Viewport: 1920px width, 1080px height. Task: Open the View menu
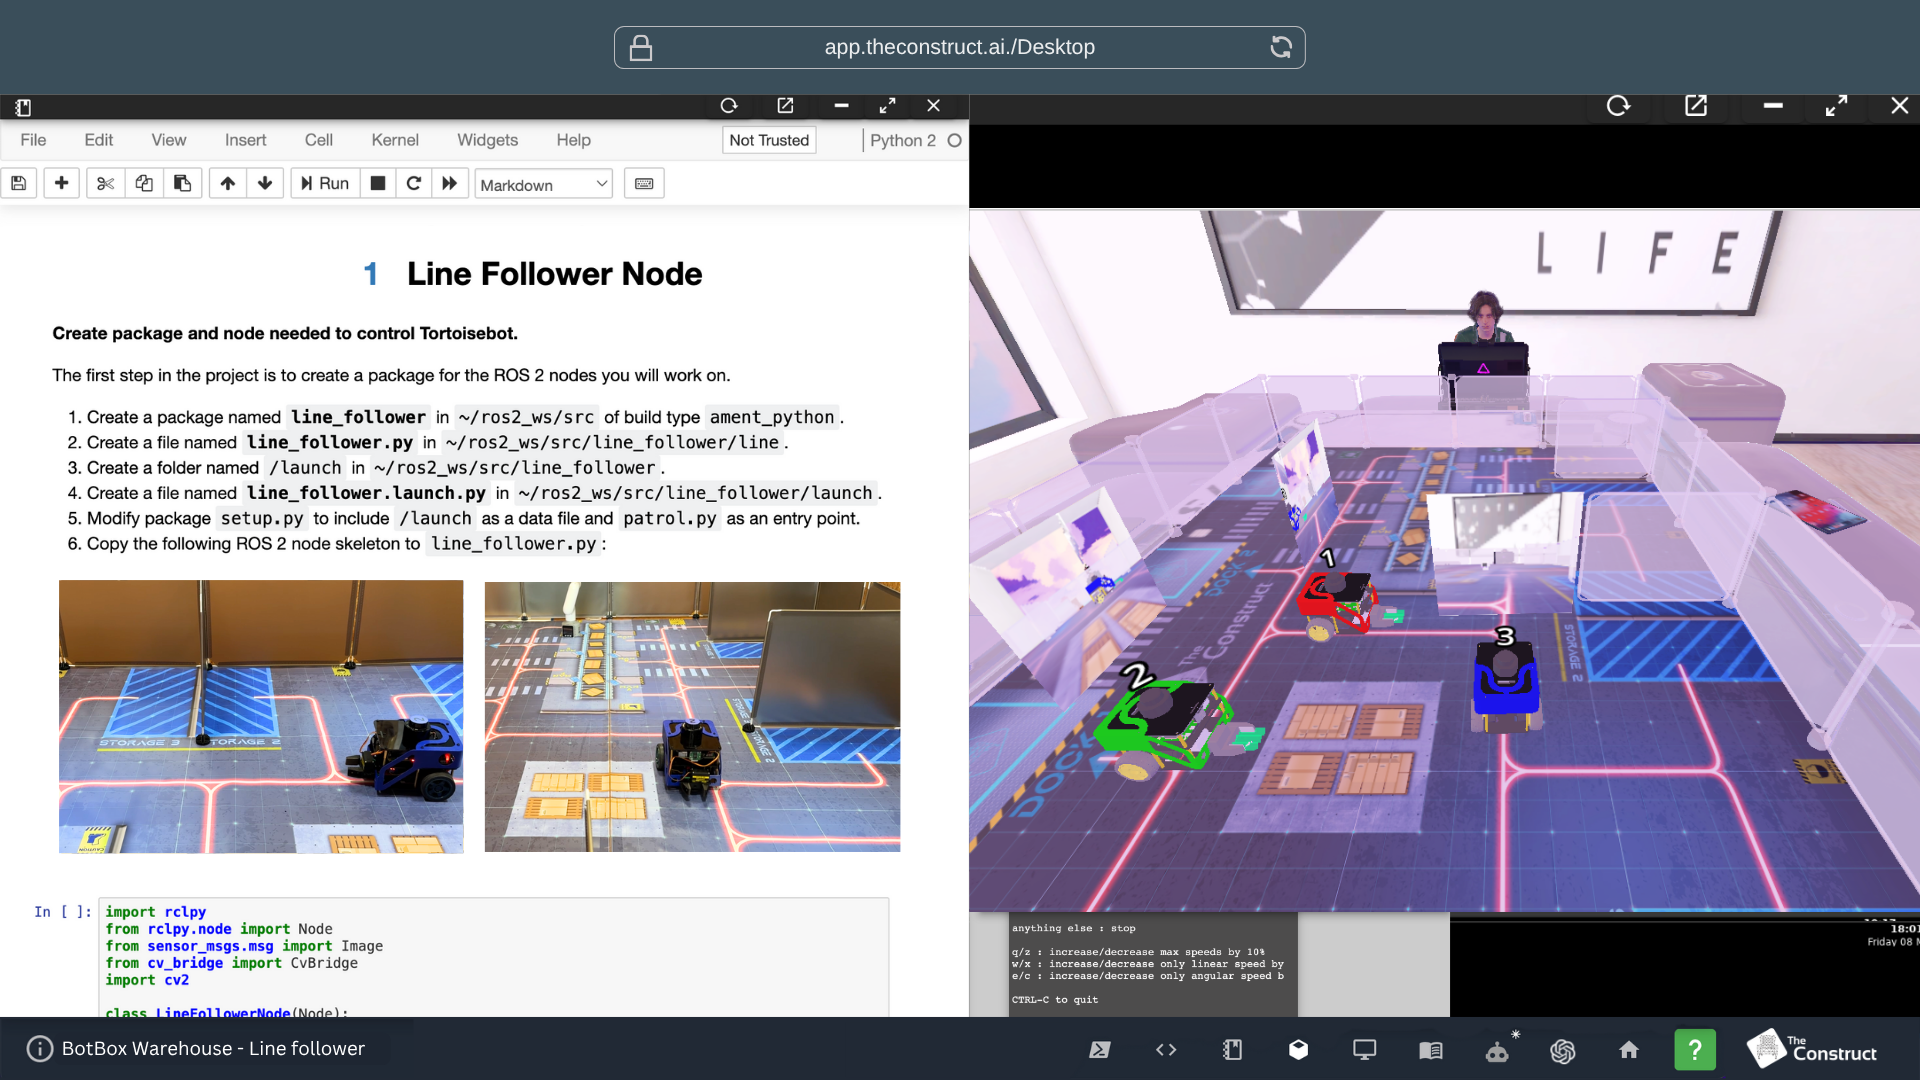pyautogui.click(x=169, y=140)
